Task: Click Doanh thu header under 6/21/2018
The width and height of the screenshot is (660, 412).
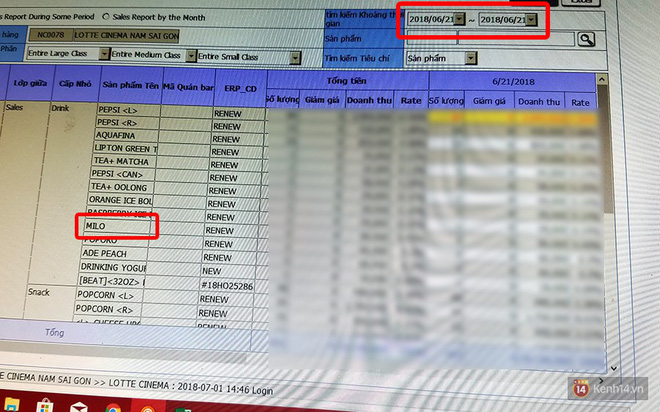Action: pos(539,102)
